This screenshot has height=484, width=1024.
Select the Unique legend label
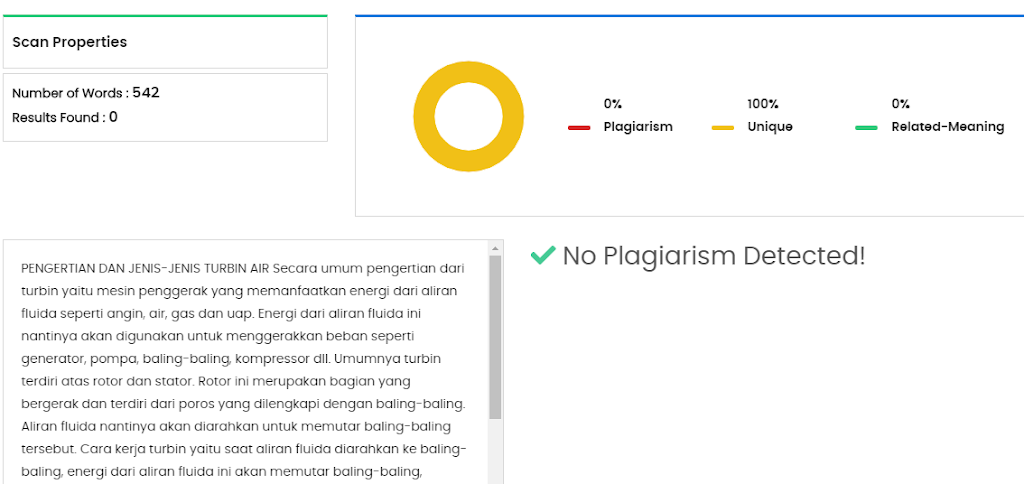click(770, 127)
